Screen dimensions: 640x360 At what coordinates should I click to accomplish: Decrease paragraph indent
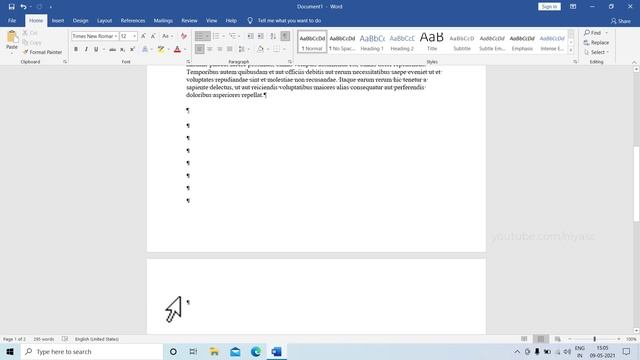point(251,36)
